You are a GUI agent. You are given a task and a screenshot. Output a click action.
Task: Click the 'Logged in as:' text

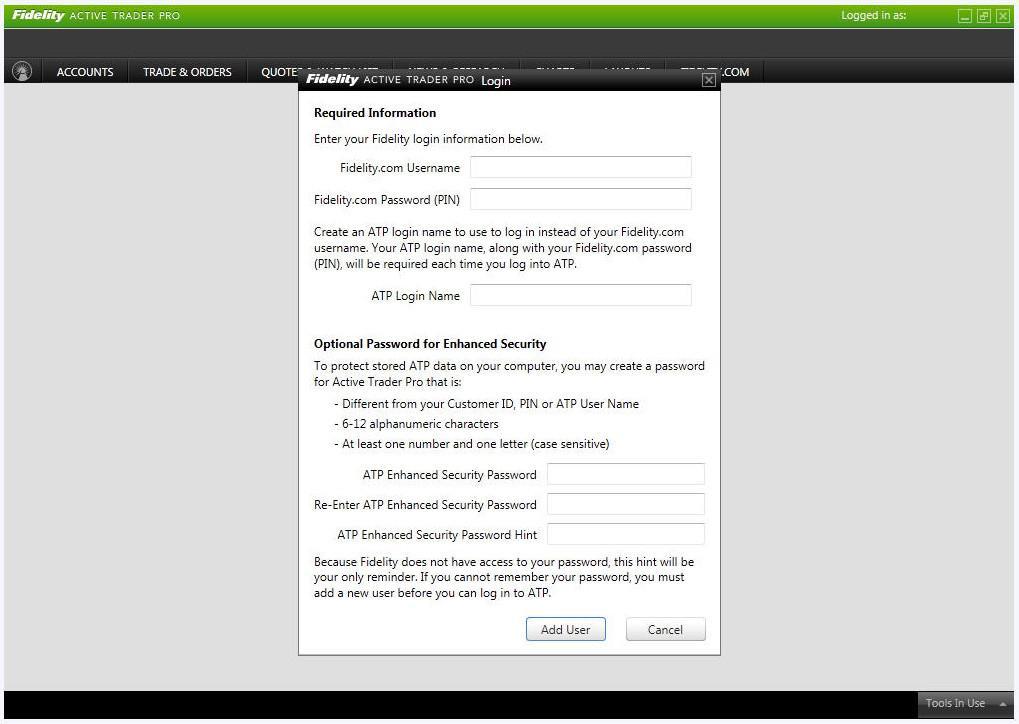tap(873, 15)
